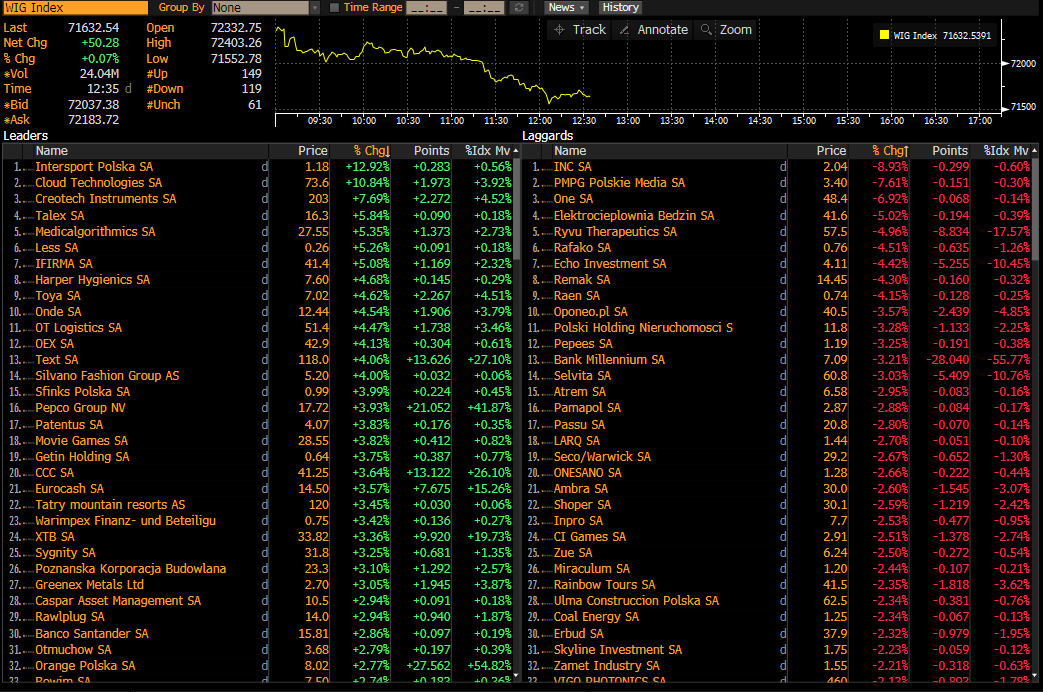
Task: Click the WIG Index ticker input field
Action: pos(75,8)
